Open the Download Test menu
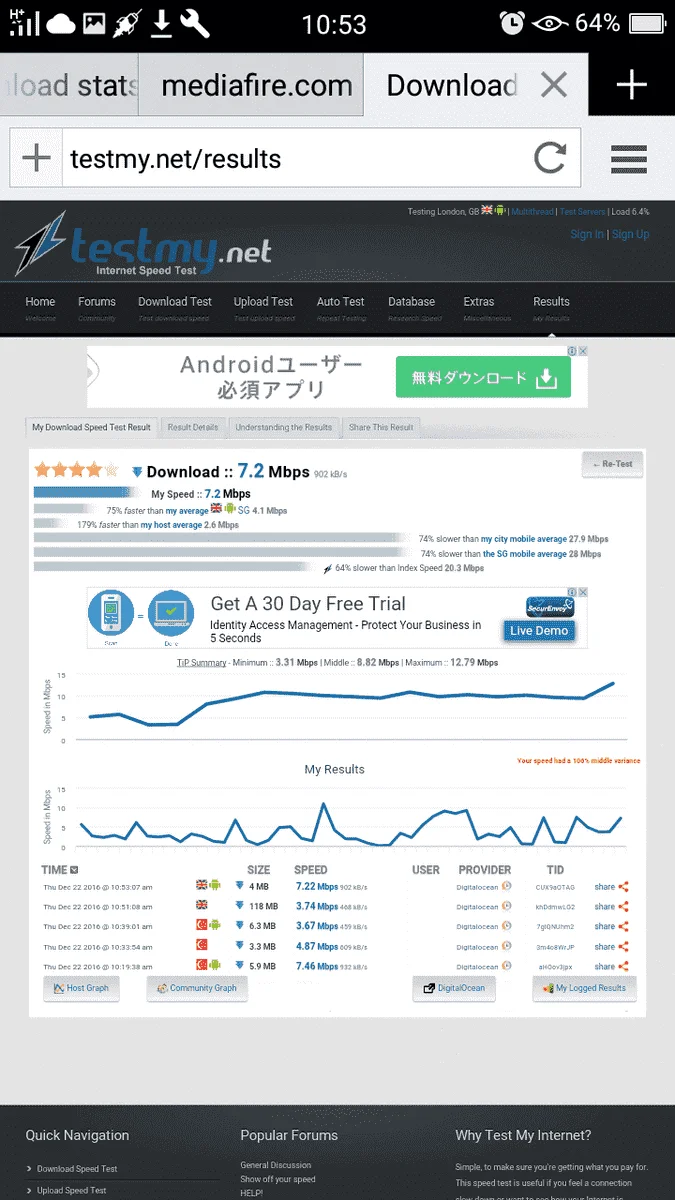The image size is (675, 1200). [175, 302]
